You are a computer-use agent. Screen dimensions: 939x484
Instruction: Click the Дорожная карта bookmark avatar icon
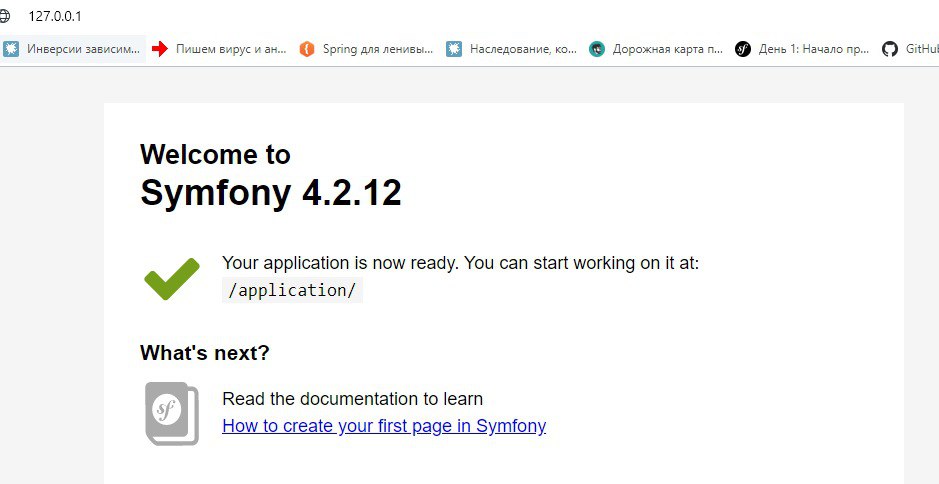pyautogui.click(x=596, y=49)
